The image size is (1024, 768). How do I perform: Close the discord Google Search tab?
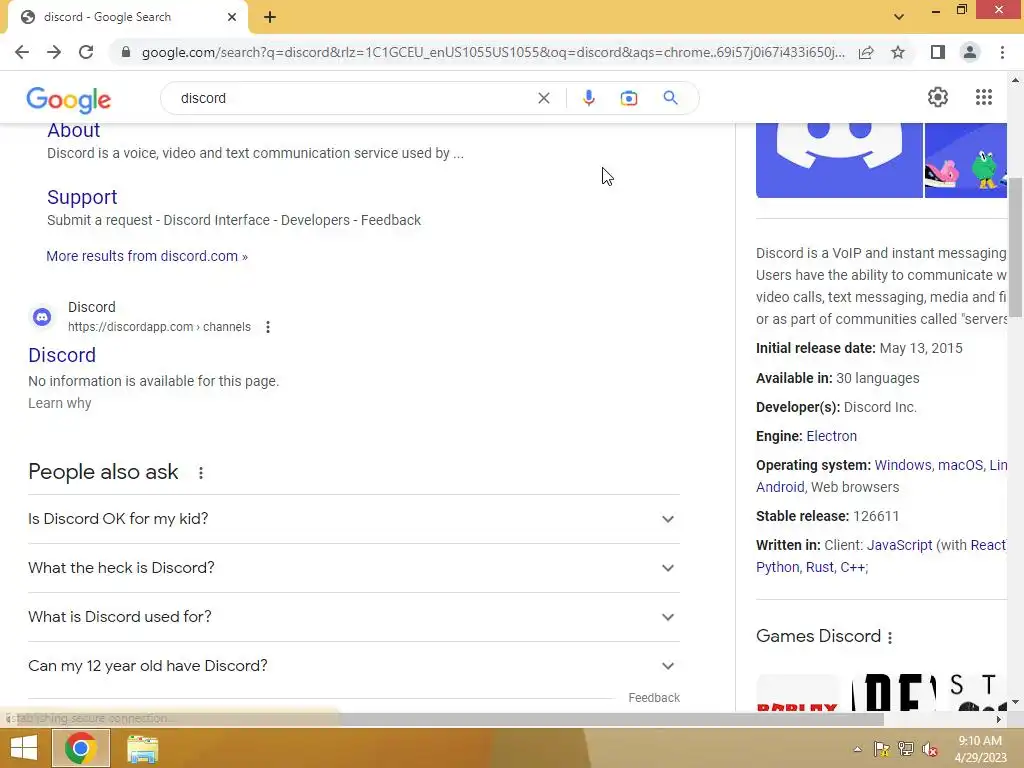click(232, 17)
